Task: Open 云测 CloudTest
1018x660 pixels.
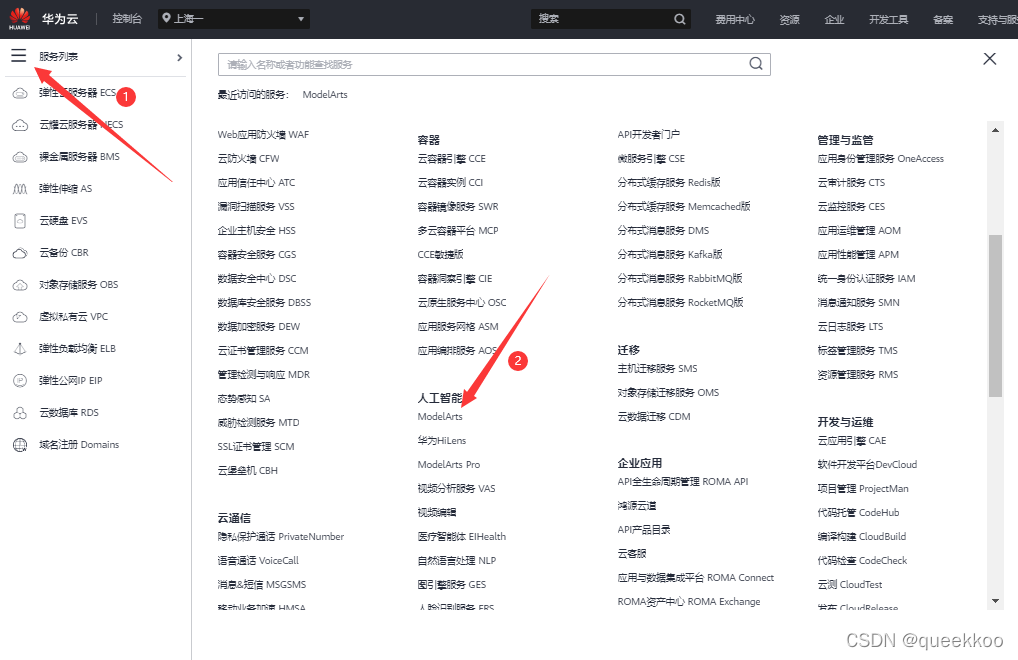Action: click(x=850, y=585)
